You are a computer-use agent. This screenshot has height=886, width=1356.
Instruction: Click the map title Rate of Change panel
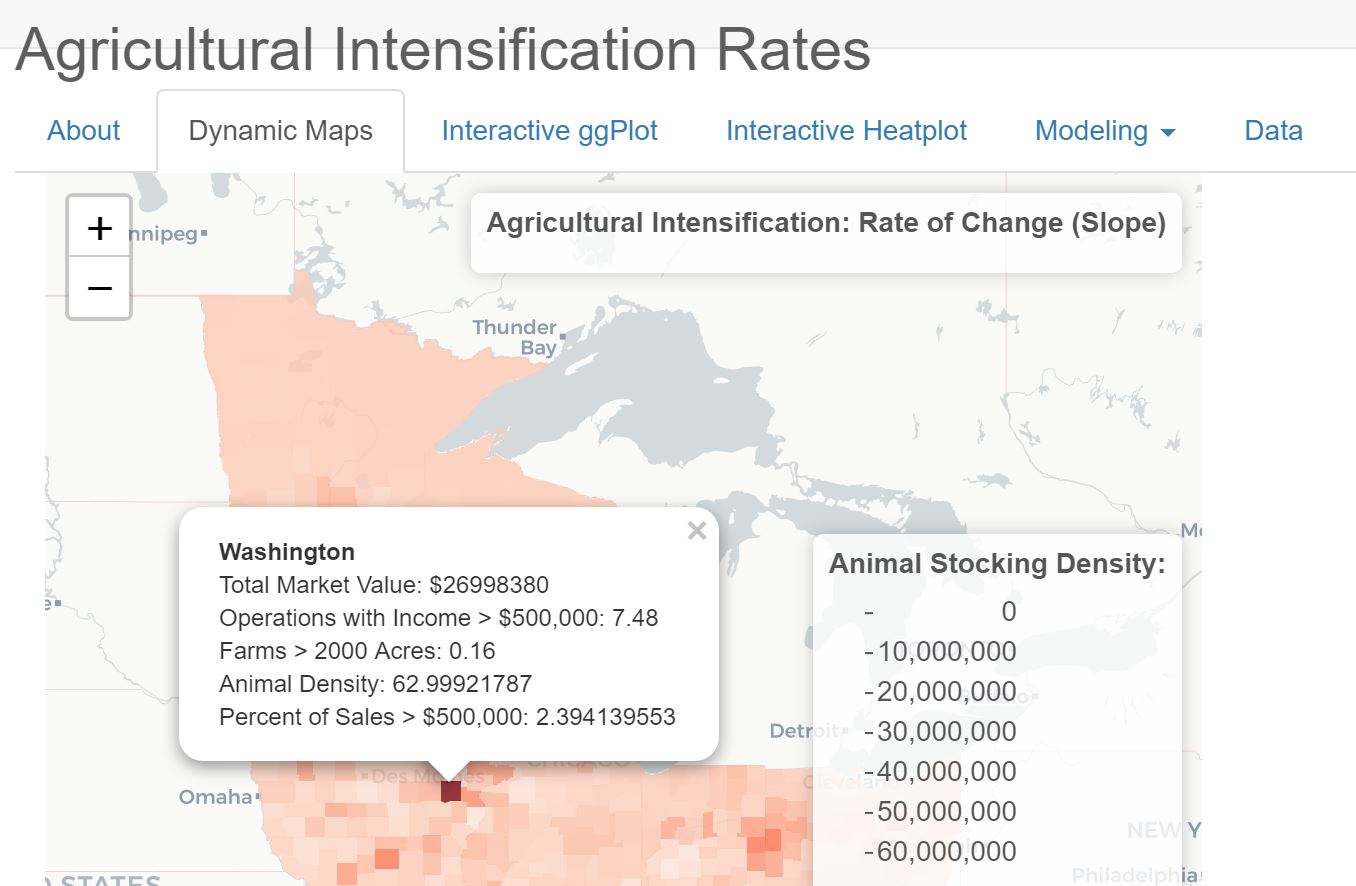click(825, 223)
